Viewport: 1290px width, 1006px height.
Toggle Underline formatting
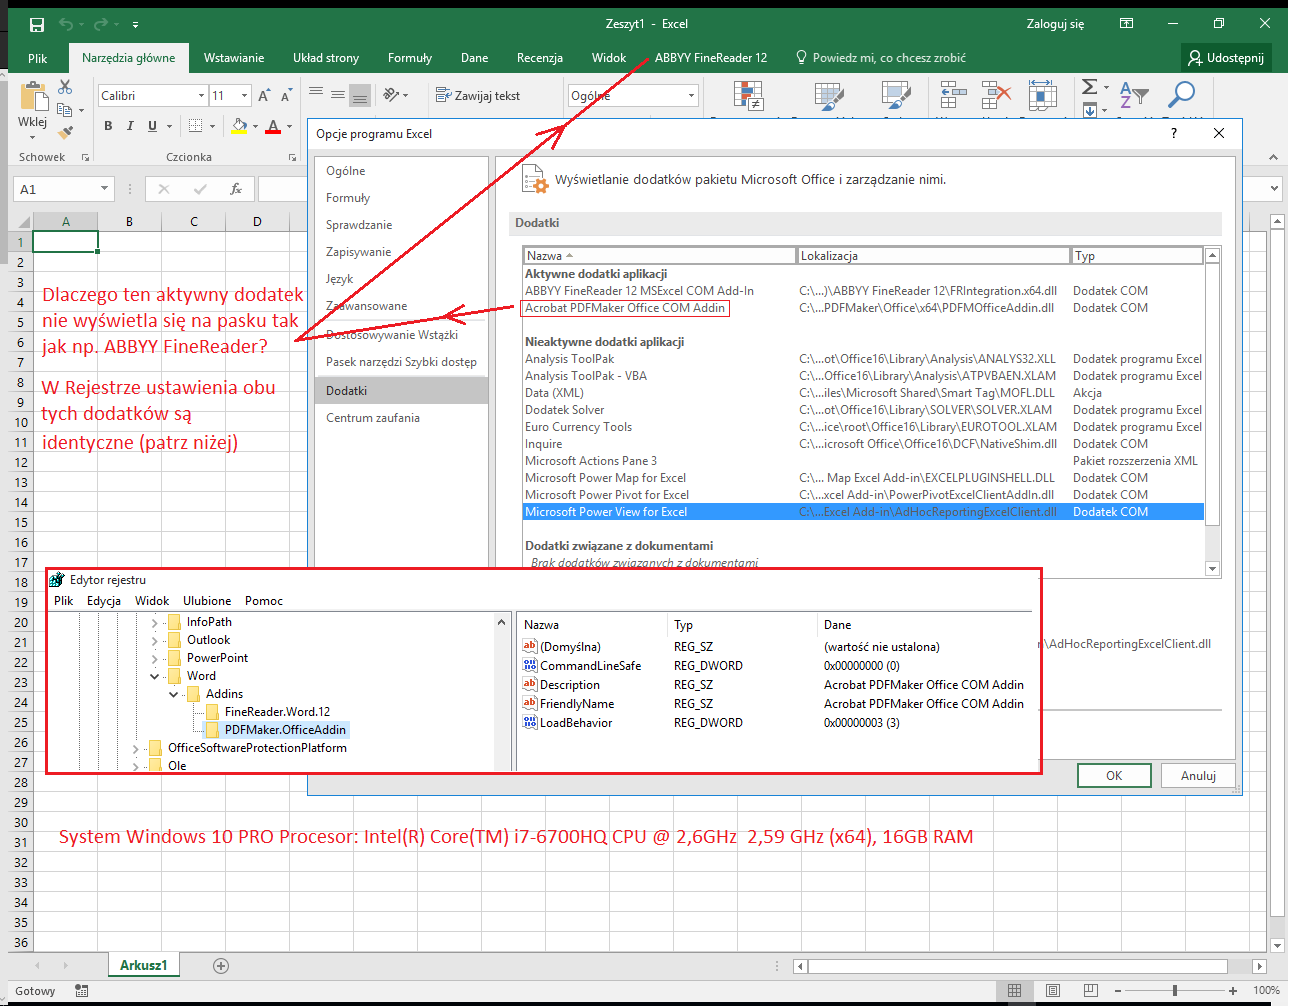pos(152,126)
